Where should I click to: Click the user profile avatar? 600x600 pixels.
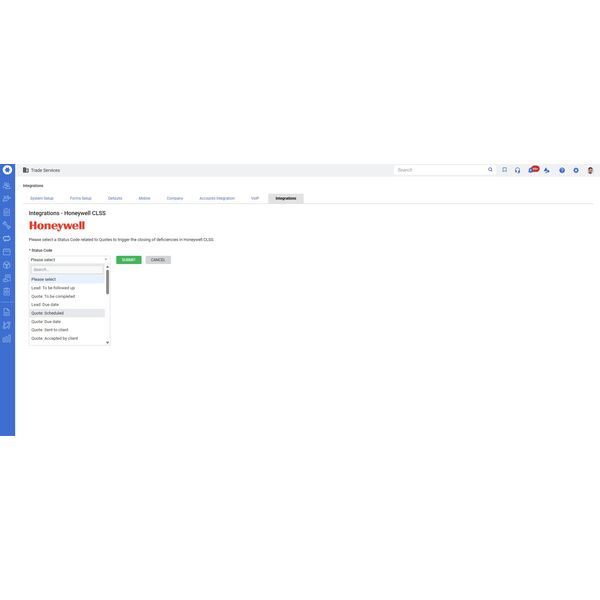591,170
